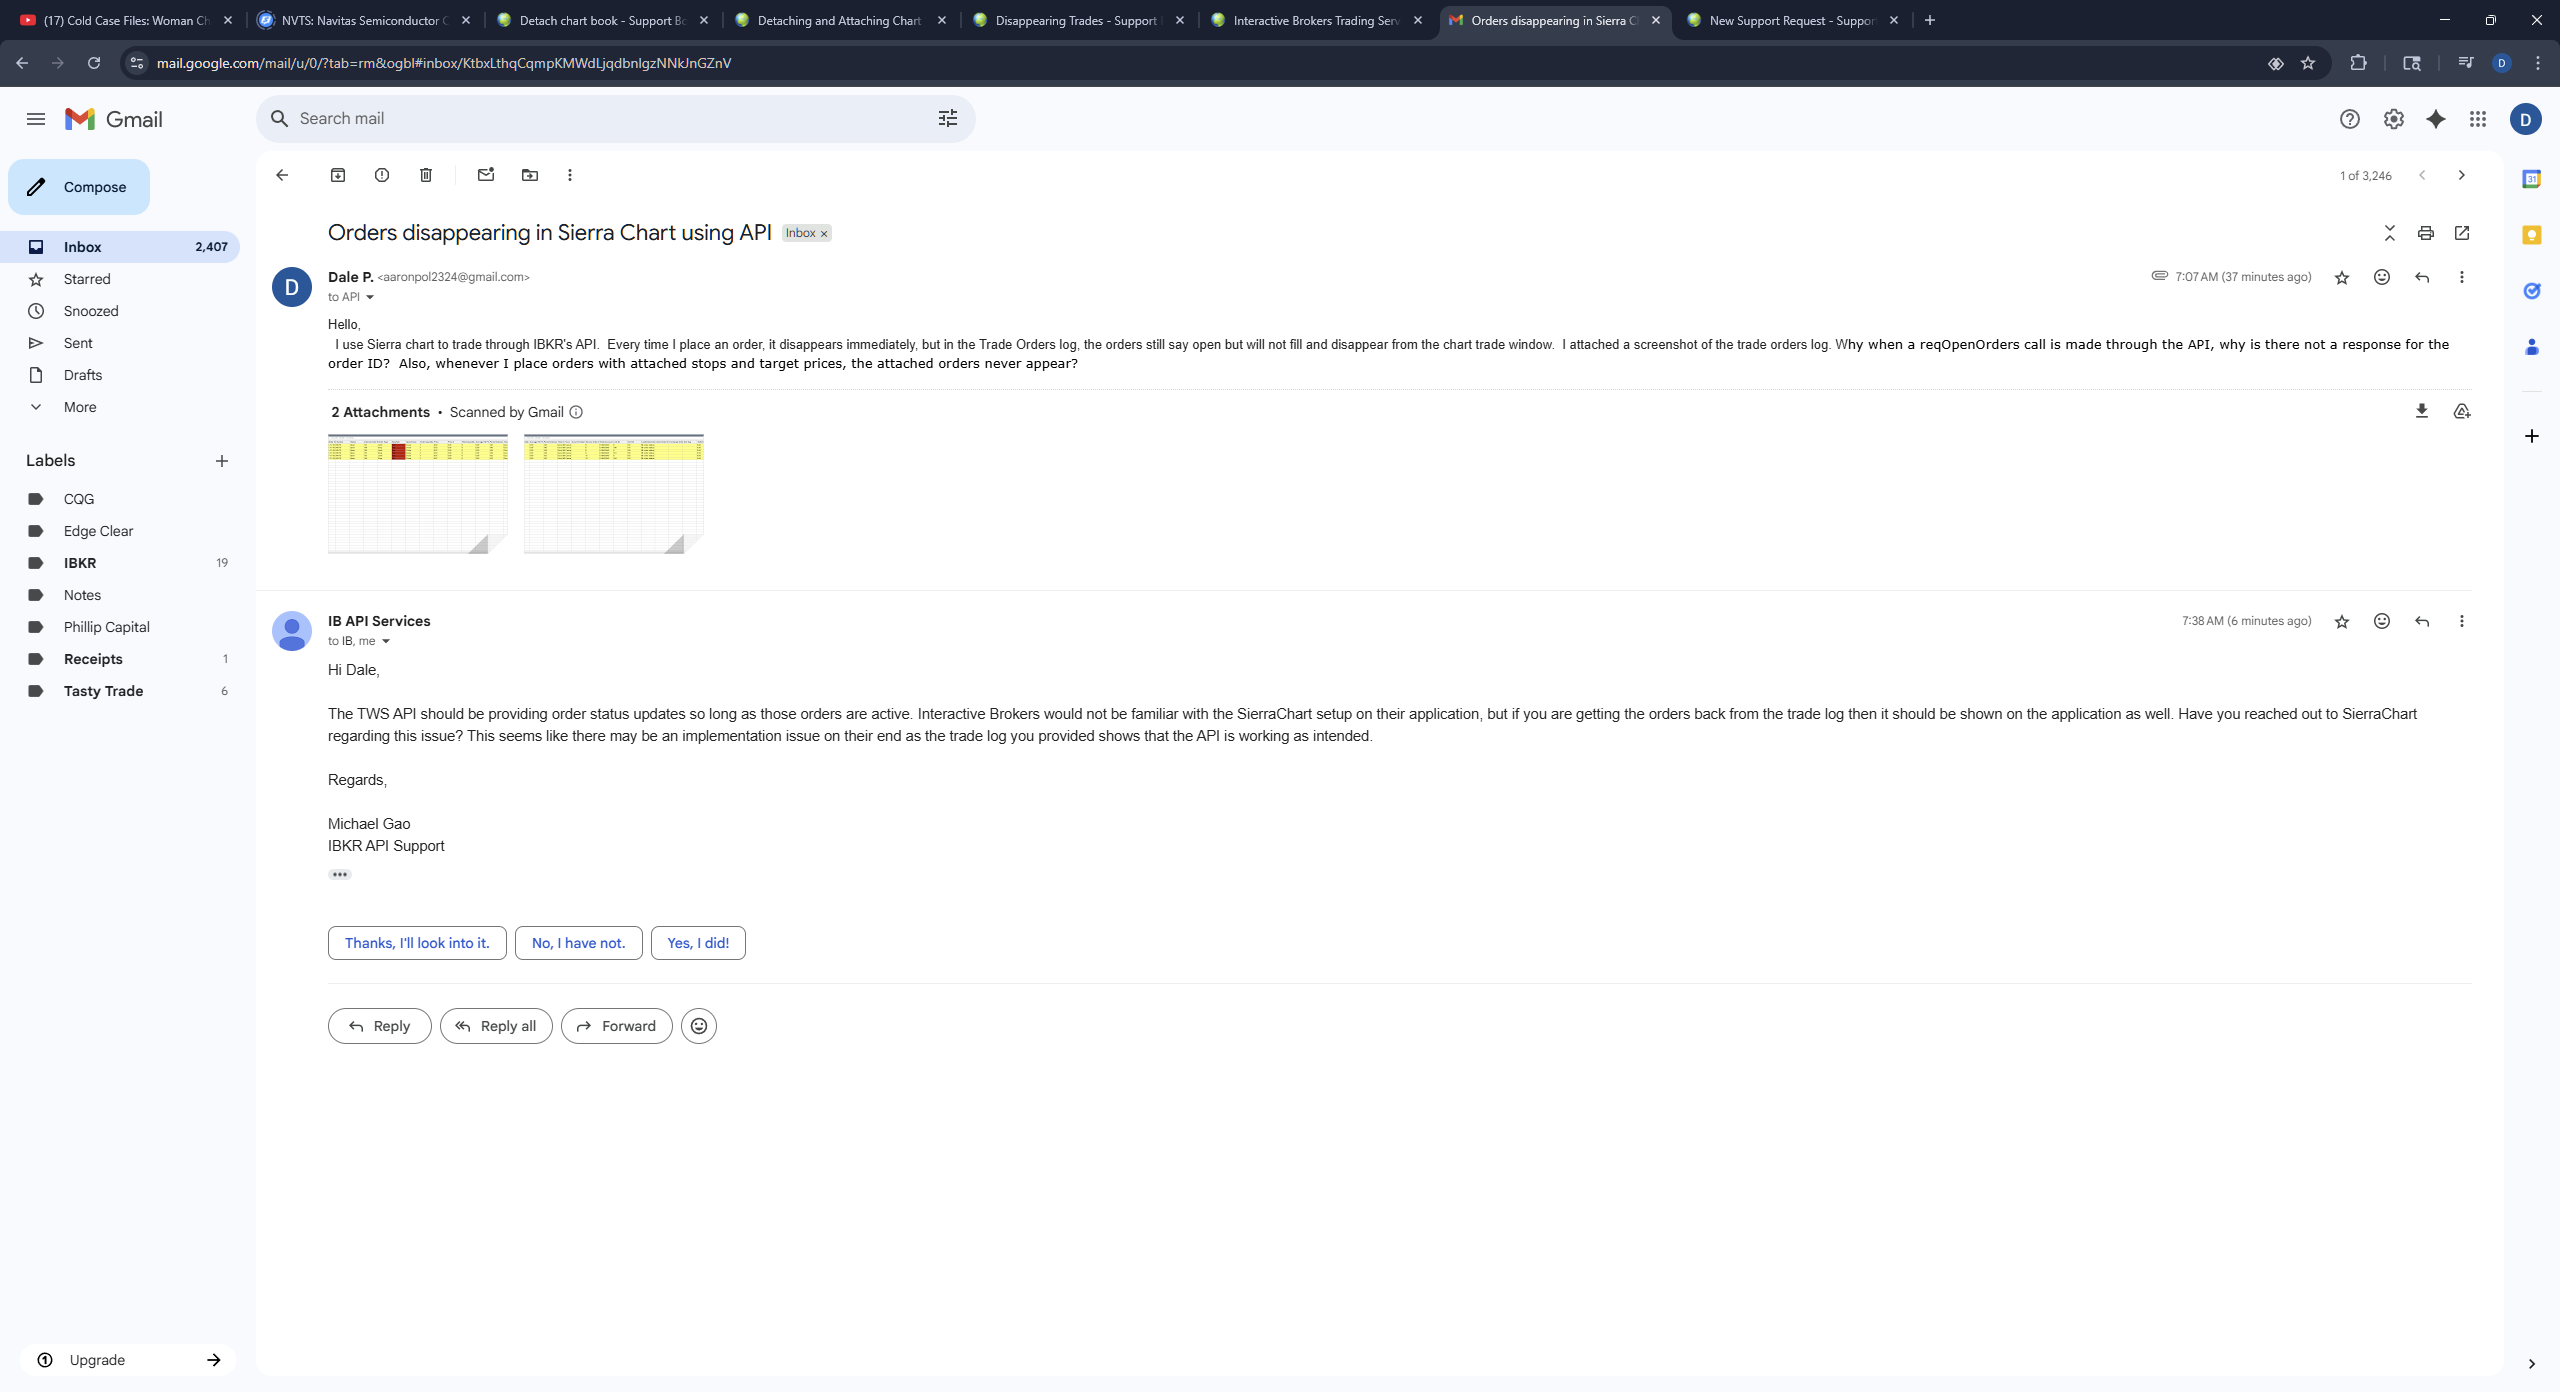This screenshot has width=2560, height=1392.
Task: Collapse all messages in thread
Action: point(2389,233)
